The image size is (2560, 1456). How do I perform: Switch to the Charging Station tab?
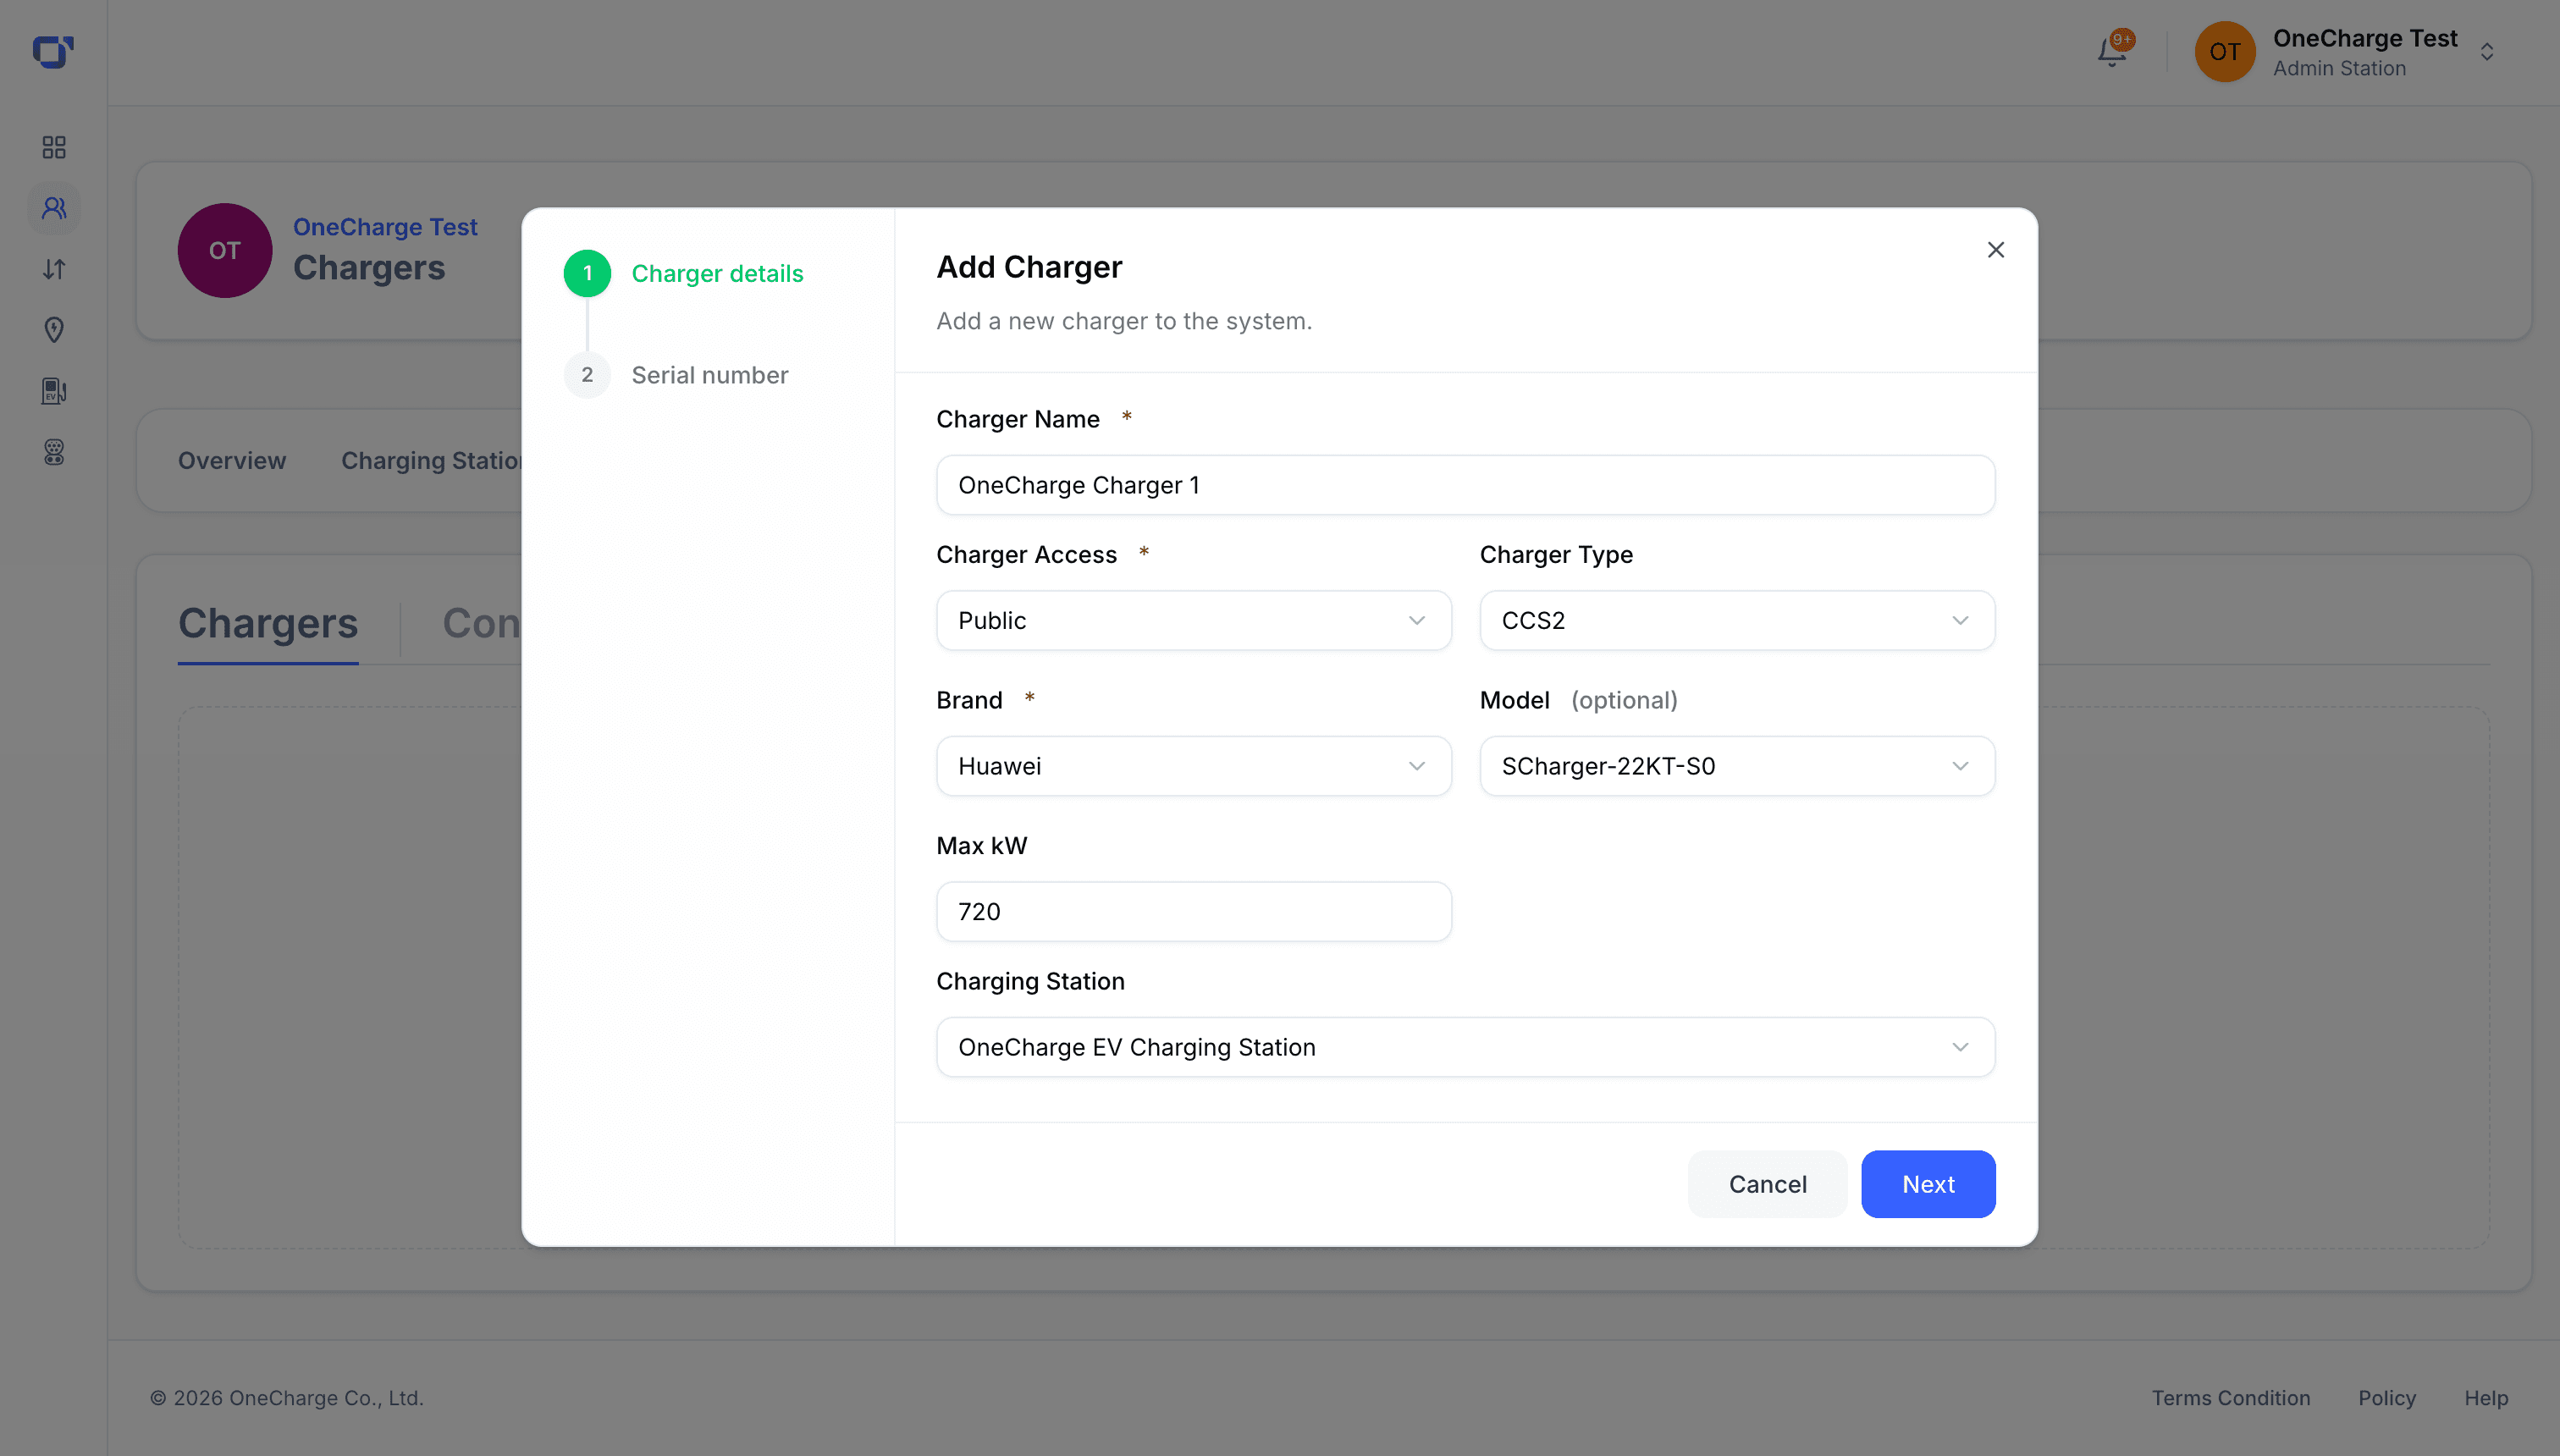(432, 460)
